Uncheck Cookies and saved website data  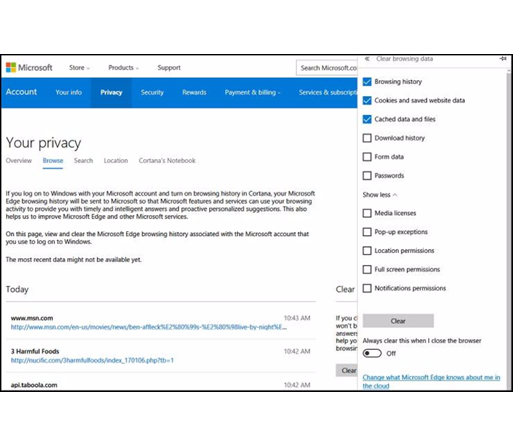(x=367, y=100)
